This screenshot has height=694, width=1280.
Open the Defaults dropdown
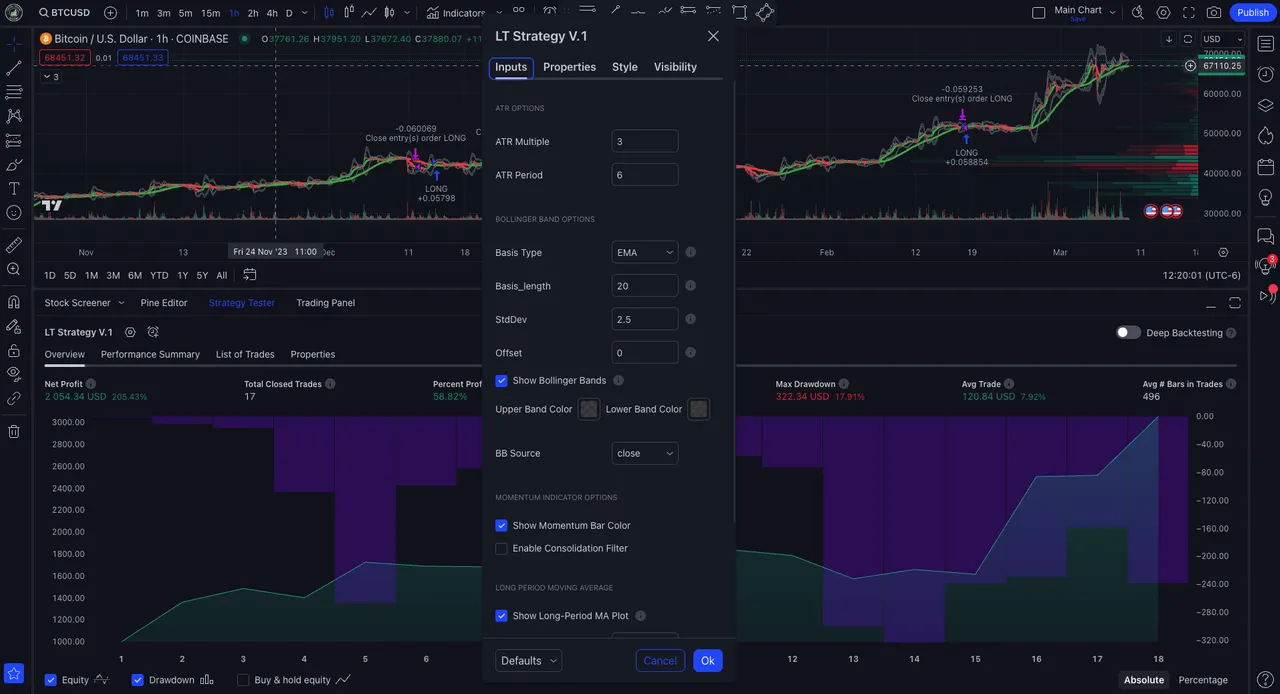[528, 661]
